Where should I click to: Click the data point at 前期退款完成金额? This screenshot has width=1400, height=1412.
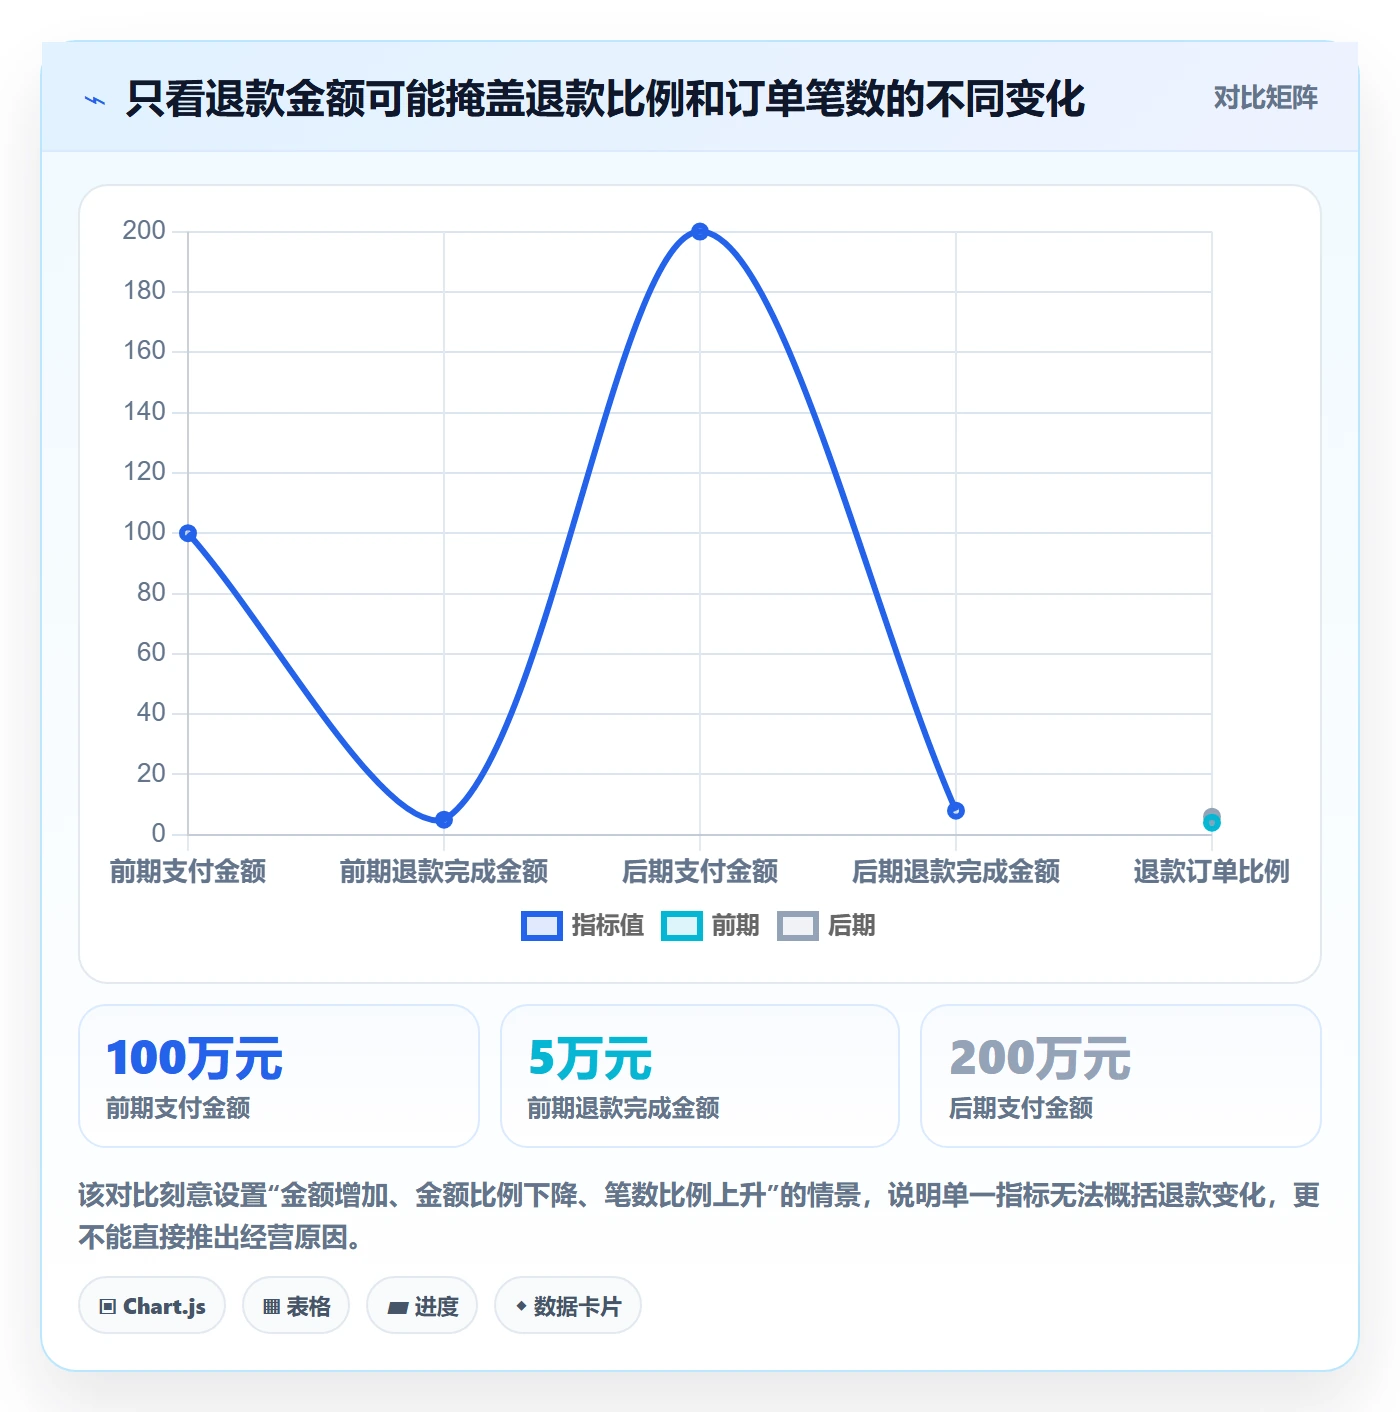(444, 820)
